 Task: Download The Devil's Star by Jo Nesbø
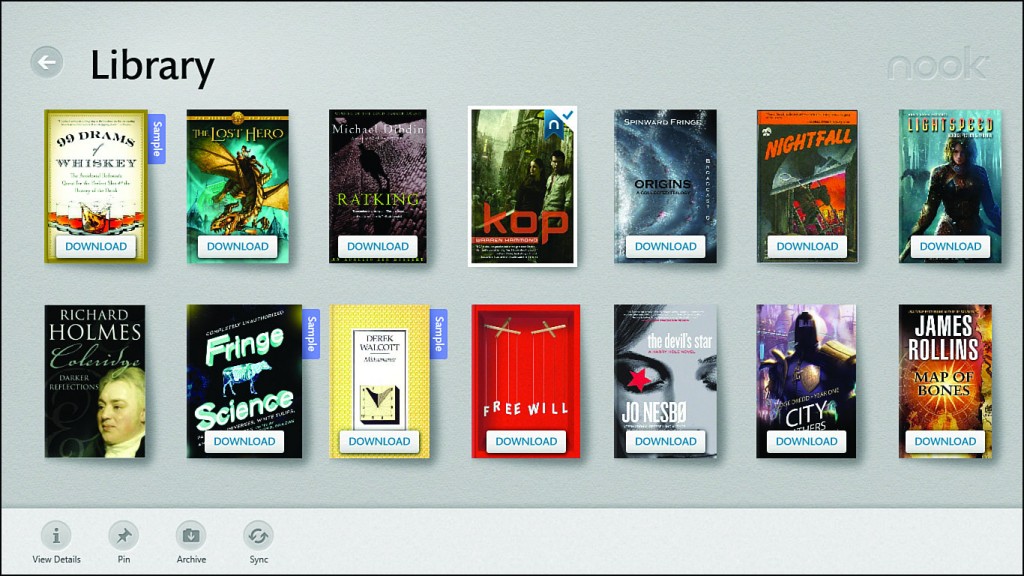pos(665,441)
